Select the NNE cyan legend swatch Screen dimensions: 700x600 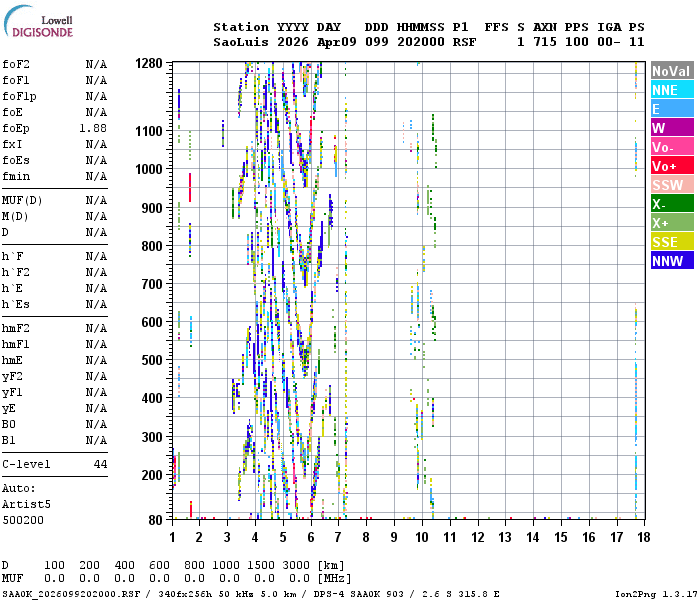coord(672,90)
